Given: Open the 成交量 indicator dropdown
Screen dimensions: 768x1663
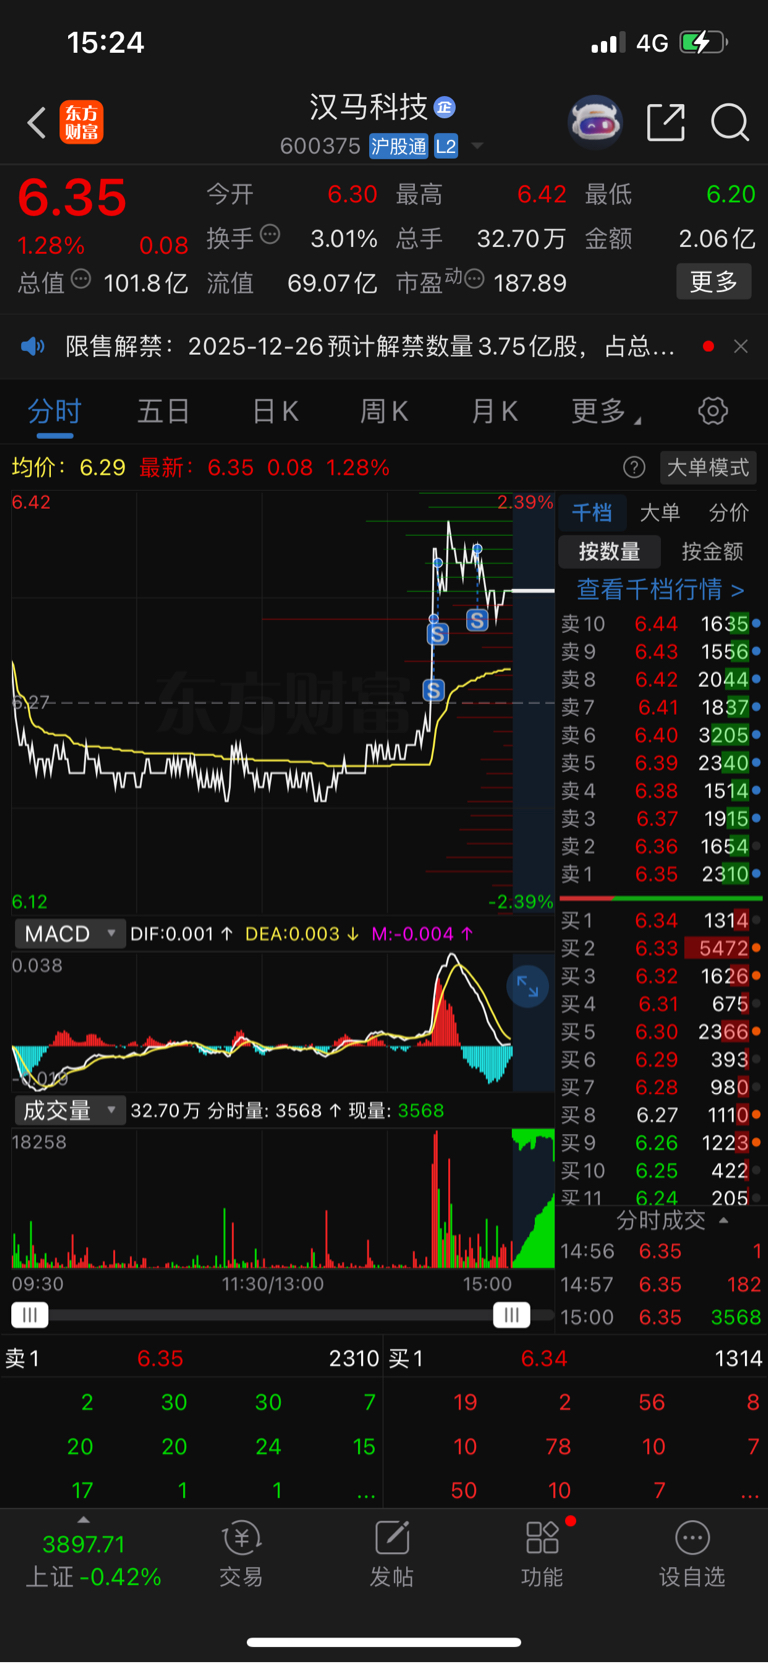Looking at the screenshot, I should tap(69, 1110).
